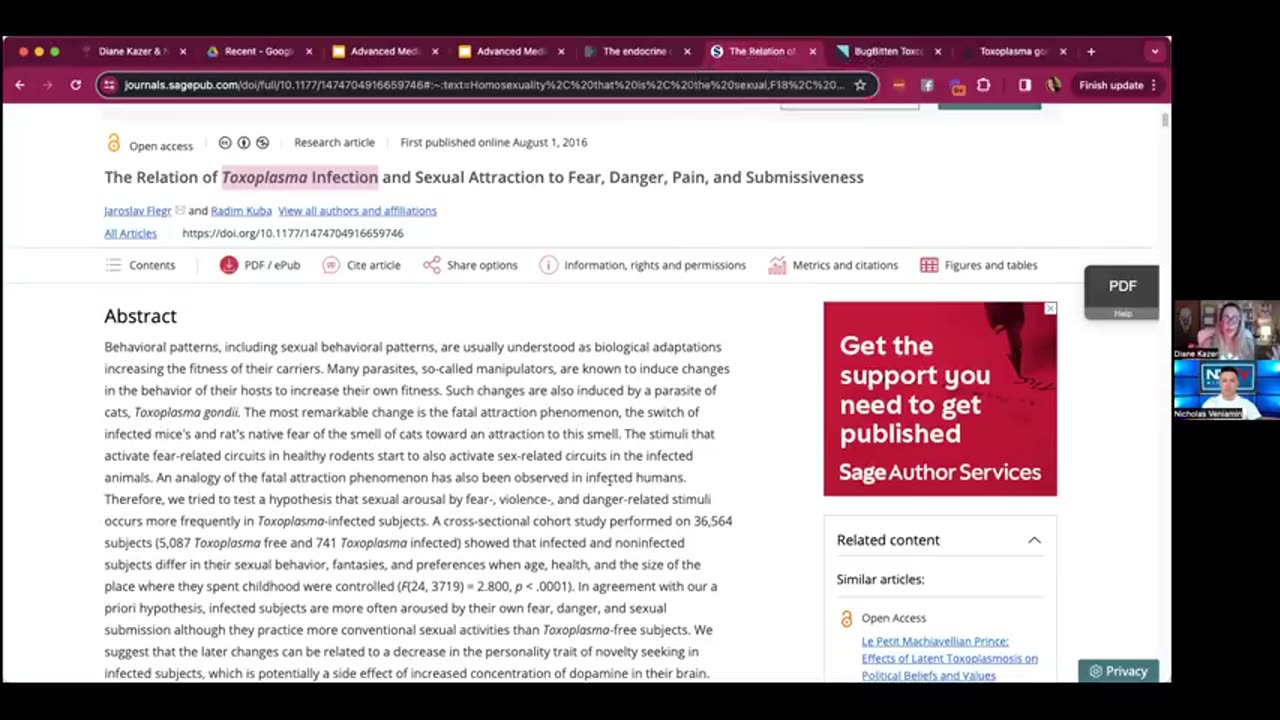
Task: Close the Relation of tab
Action: click(x=812, y=51)
